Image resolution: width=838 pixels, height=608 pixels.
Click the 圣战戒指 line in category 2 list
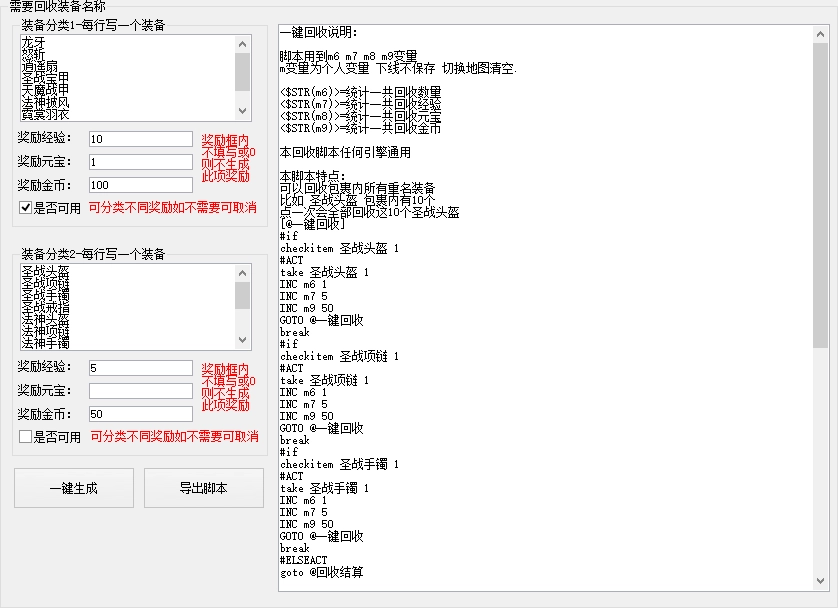(44, 307)
